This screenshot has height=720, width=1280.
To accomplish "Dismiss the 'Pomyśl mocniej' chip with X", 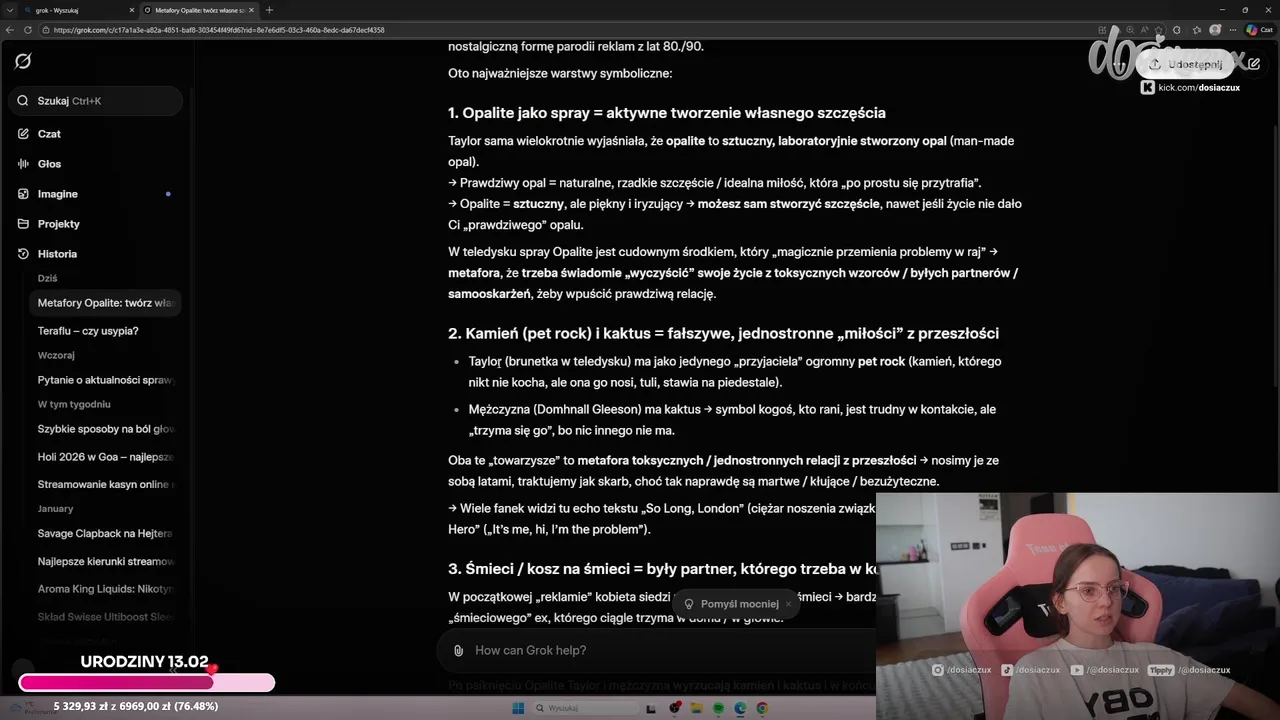I will tap(788, 604).
